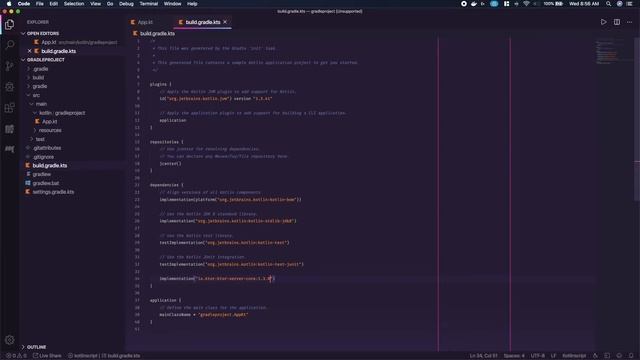Open the Terminal menu

coord(149,4)
